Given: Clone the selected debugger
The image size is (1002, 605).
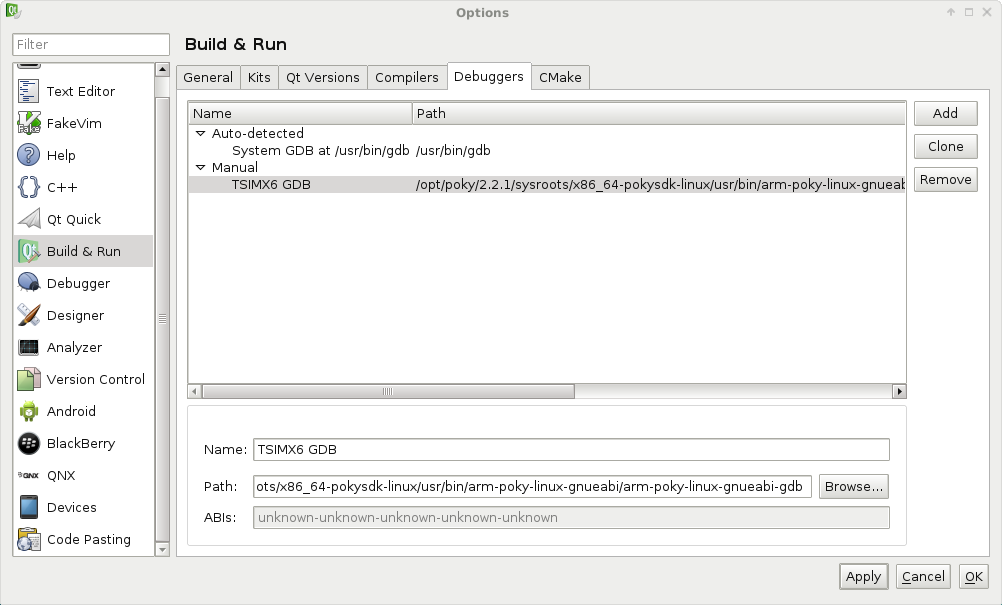Looking at the screenshot, I should 945,146.
